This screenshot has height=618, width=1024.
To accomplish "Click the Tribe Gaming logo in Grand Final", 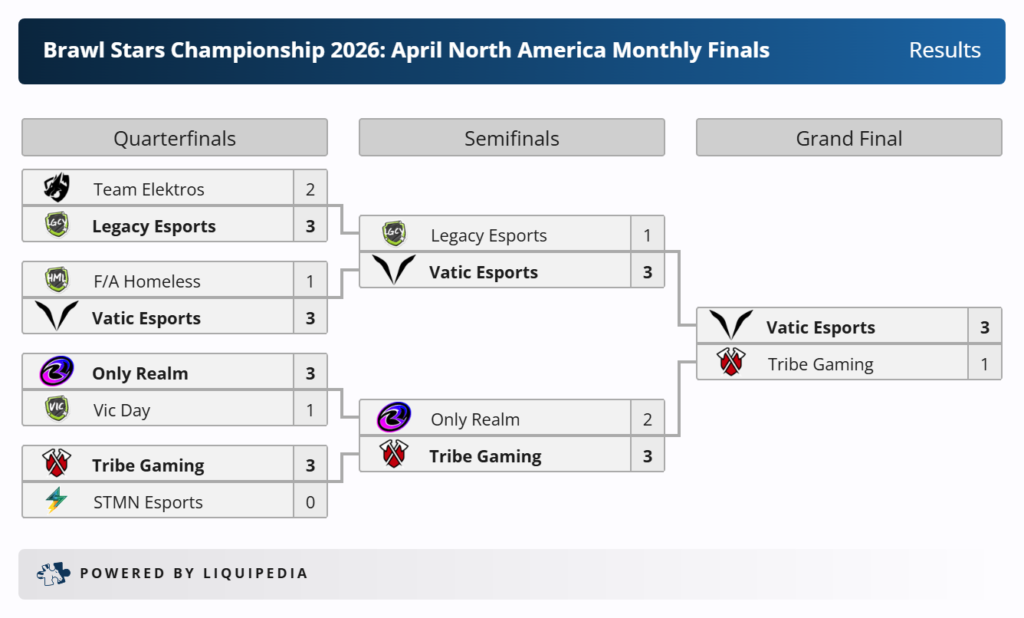I will [731, 364].
